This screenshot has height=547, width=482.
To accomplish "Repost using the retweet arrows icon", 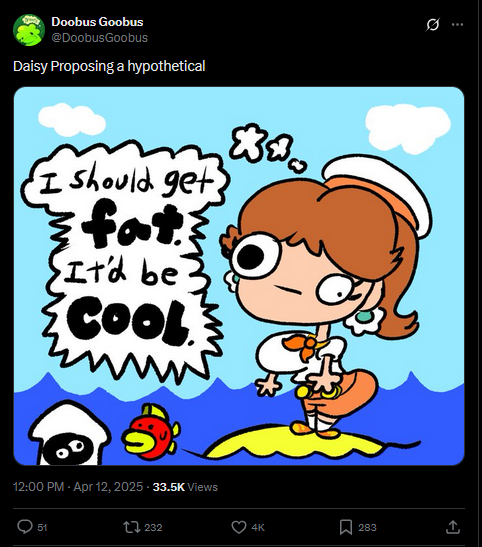I will click(x=131, y=527).
